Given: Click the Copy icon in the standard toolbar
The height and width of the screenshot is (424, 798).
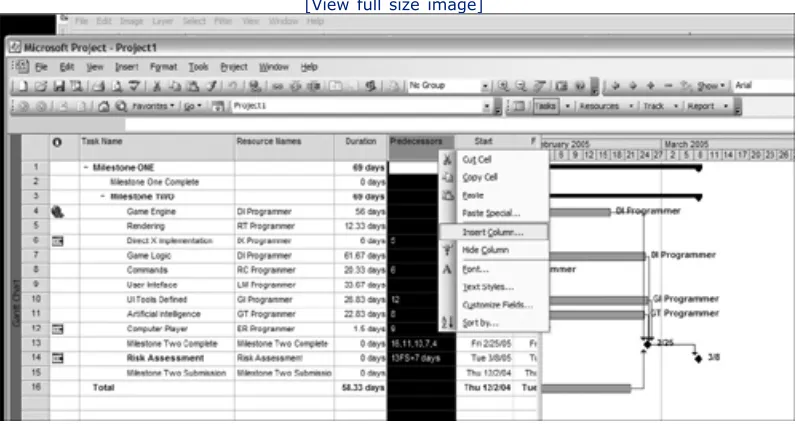Looking at the screenshot, I should [x=175, y=86].
